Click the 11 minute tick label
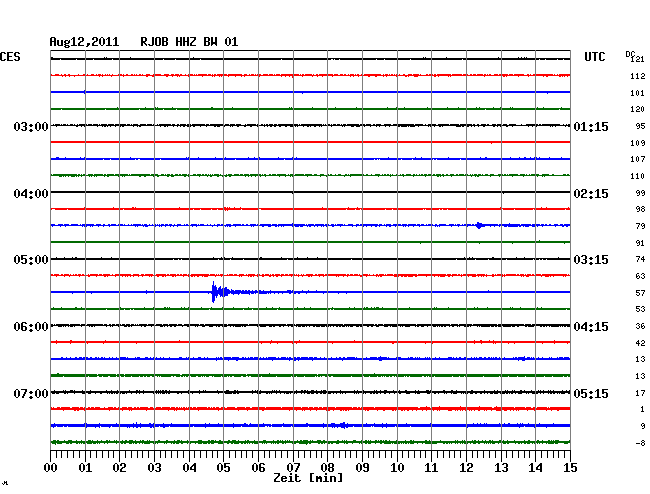Screen dimensions: 650x494 tap(432, 468)
